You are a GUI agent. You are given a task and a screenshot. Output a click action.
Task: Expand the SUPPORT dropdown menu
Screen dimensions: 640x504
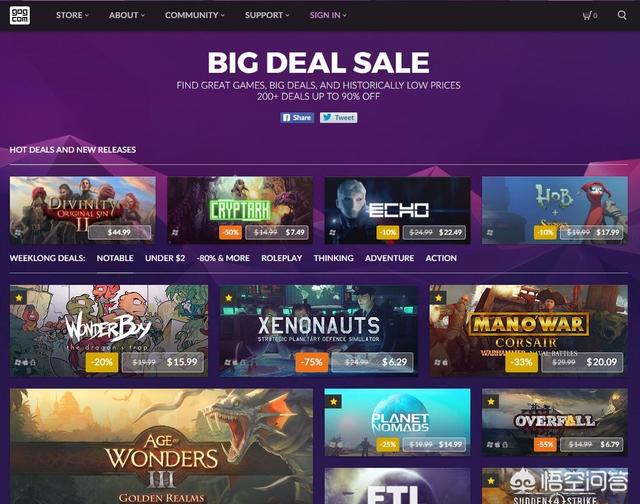(267, 15)
